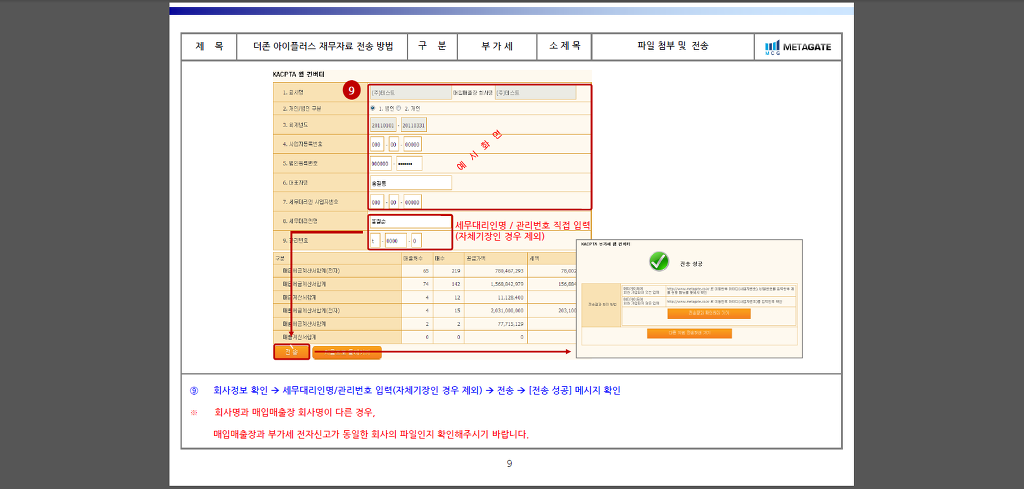Click middle box of row 4 business number
The height and width of the screenshot is (489, 1024).
pos(394,144)
